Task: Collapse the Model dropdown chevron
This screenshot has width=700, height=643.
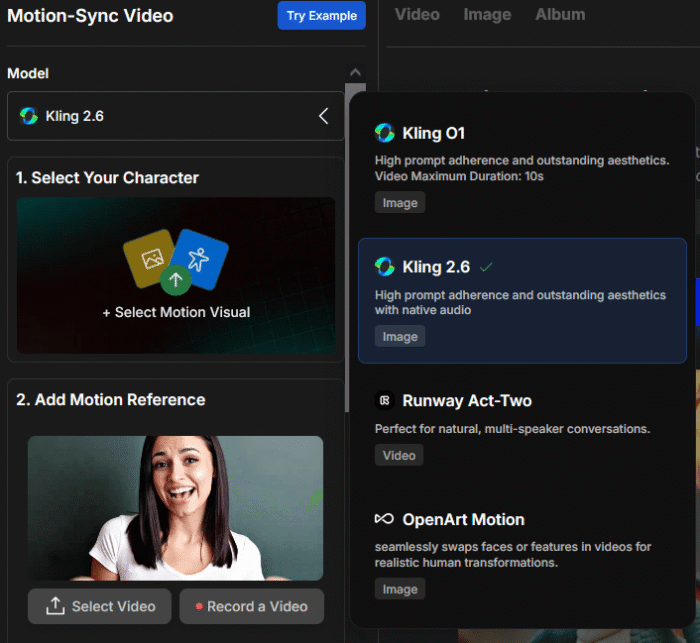Action: tap(323, 116)
